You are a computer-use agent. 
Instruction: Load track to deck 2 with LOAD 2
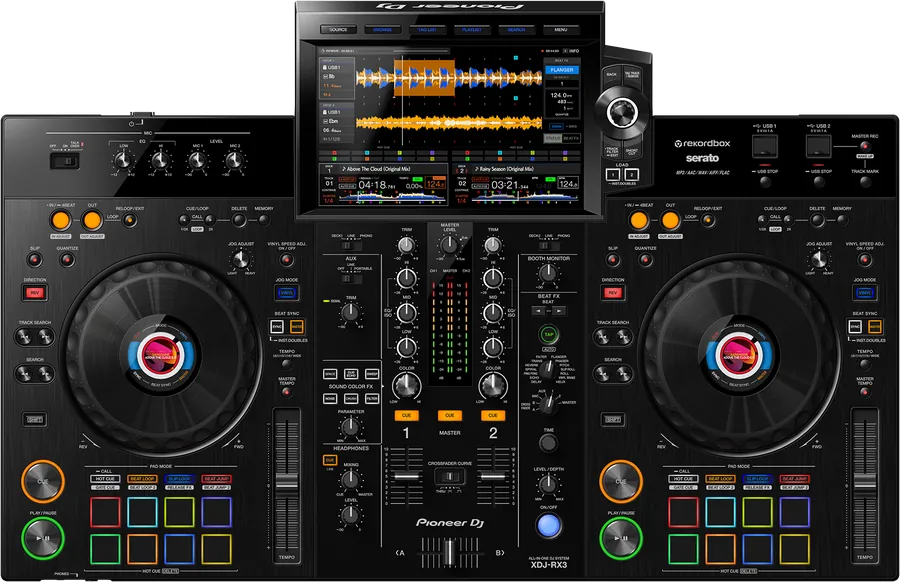[631, 174]
